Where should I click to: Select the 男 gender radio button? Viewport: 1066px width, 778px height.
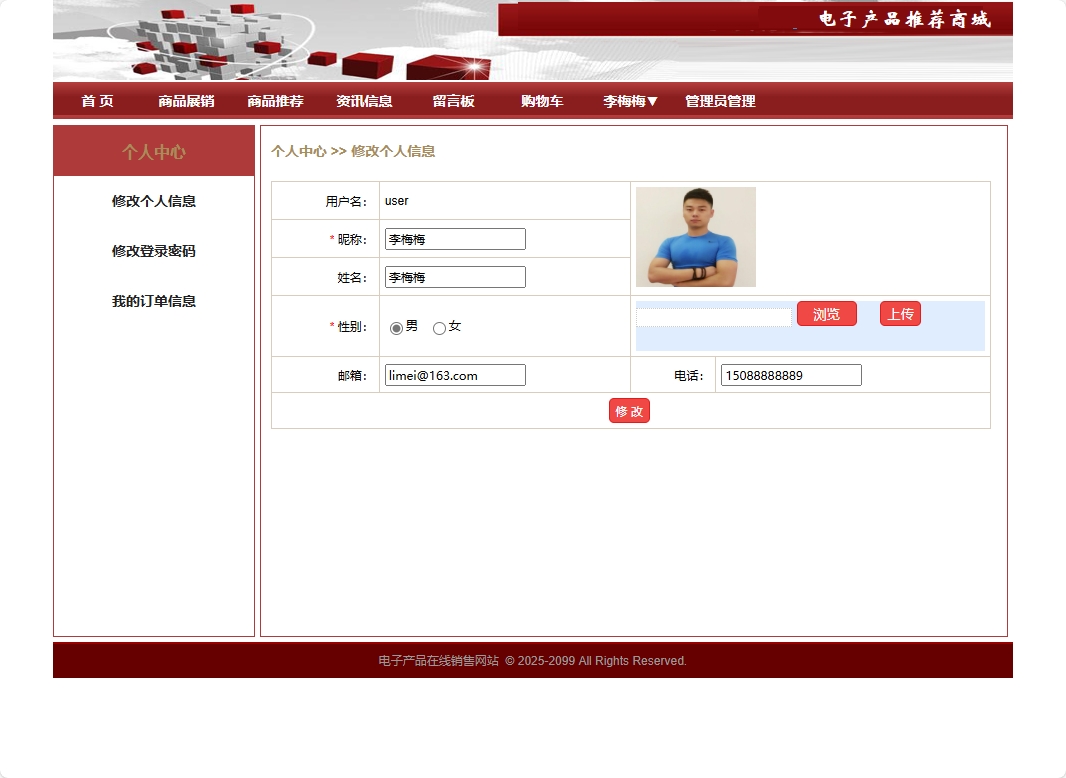[x=395, y=327]
